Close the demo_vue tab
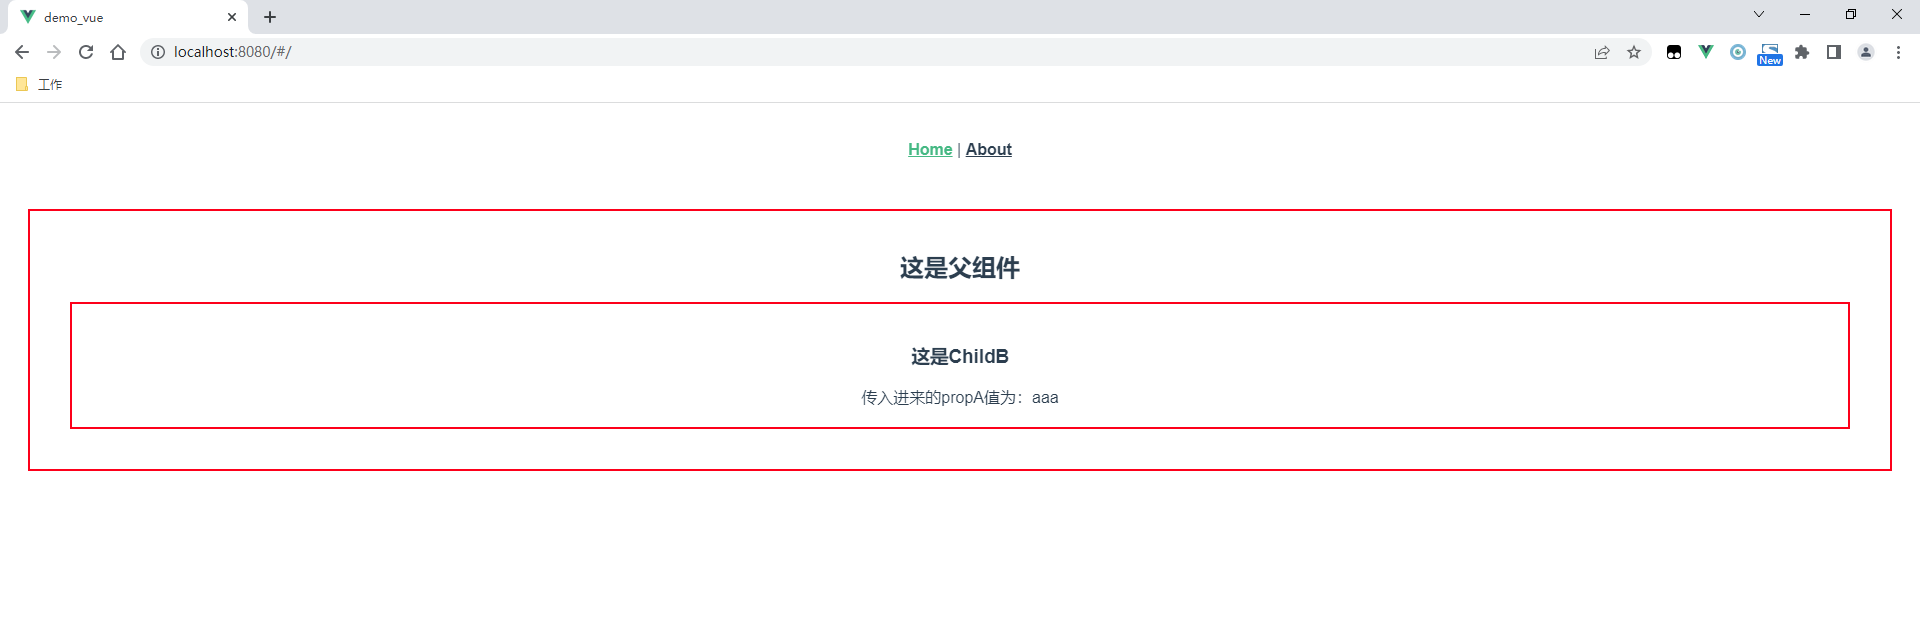The width and height of the screenshot is (1920, 637). coord(232,17)
